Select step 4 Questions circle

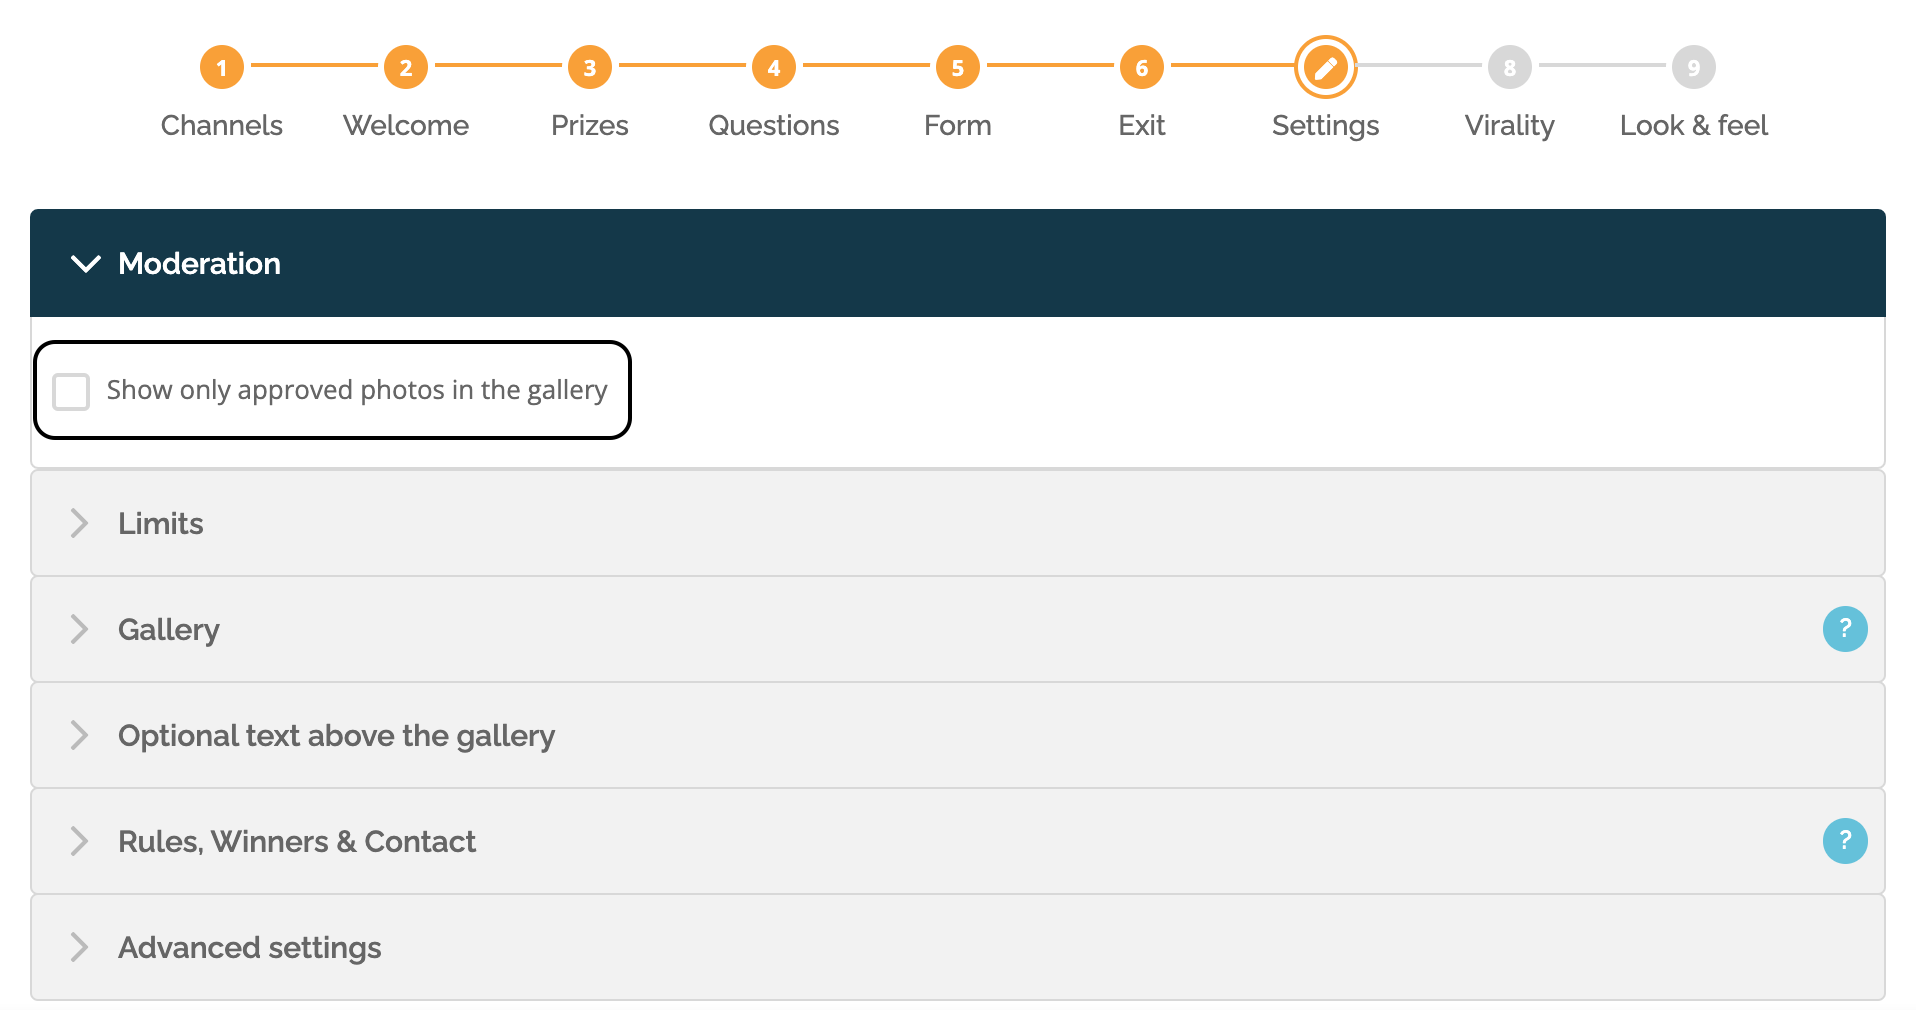tap(774, 67)
